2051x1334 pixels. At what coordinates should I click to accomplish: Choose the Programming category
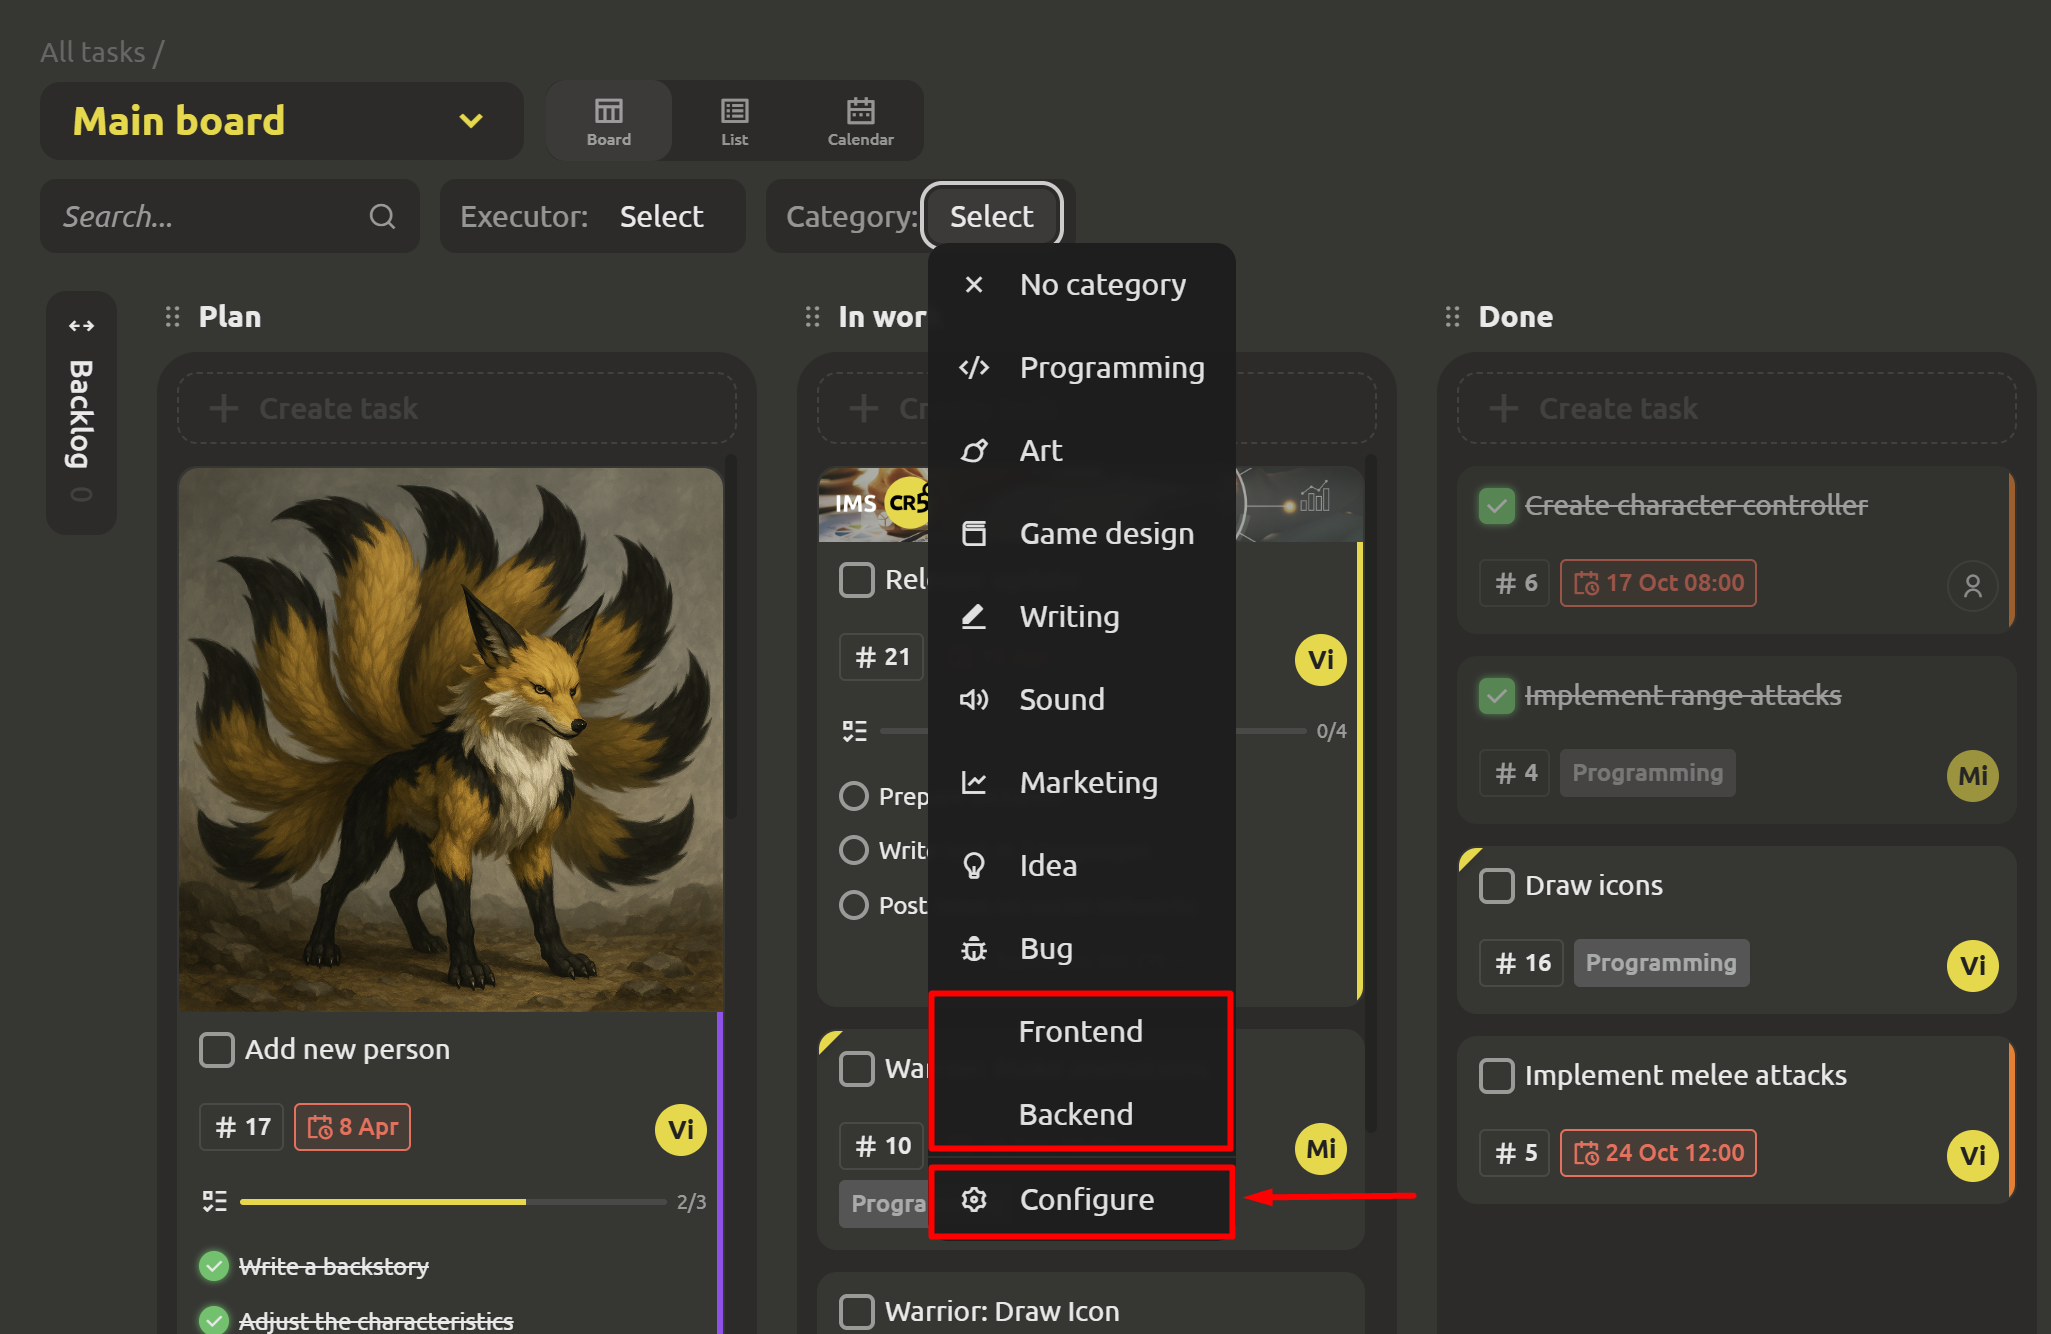click(x=1081, y=368)
